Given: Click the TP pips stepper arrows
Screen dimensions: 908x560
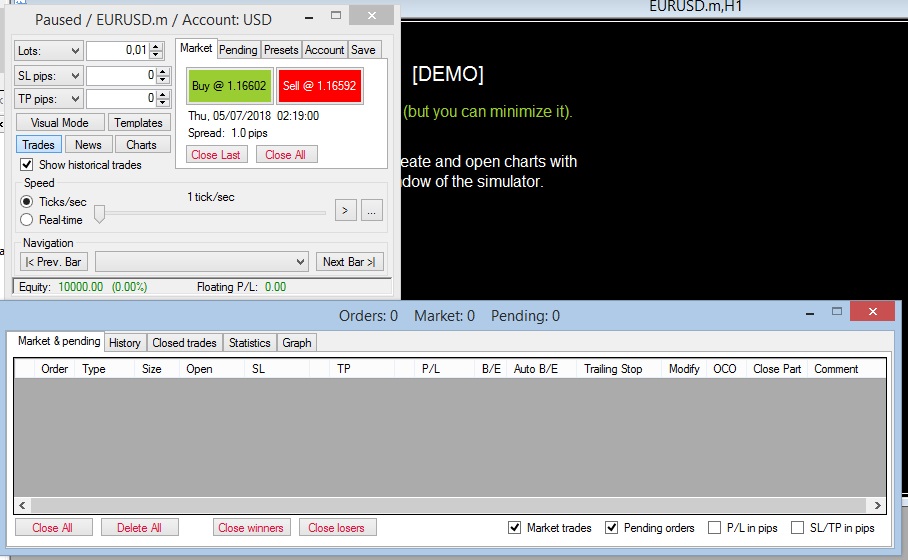Looking at the screenshot, I should (163, 98).
